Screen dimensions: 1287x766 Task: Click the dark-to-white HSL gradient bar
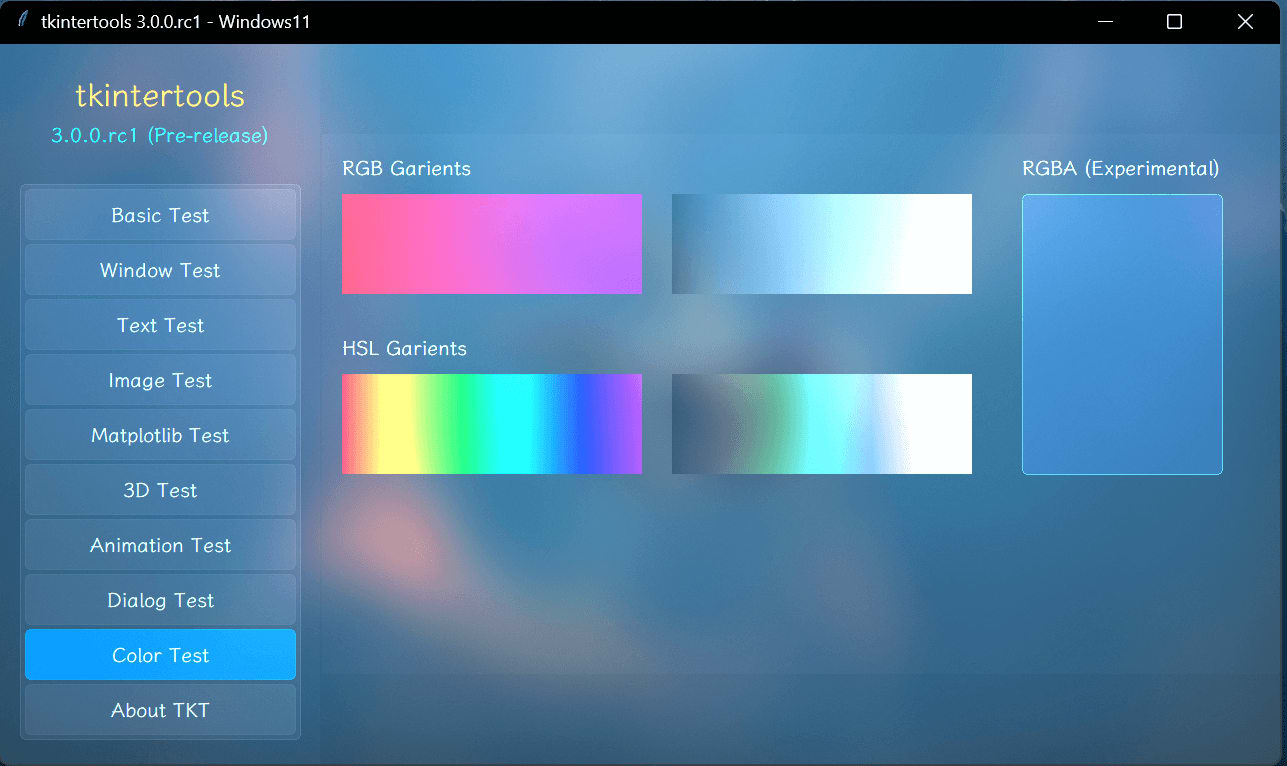[x=822, y=423]
